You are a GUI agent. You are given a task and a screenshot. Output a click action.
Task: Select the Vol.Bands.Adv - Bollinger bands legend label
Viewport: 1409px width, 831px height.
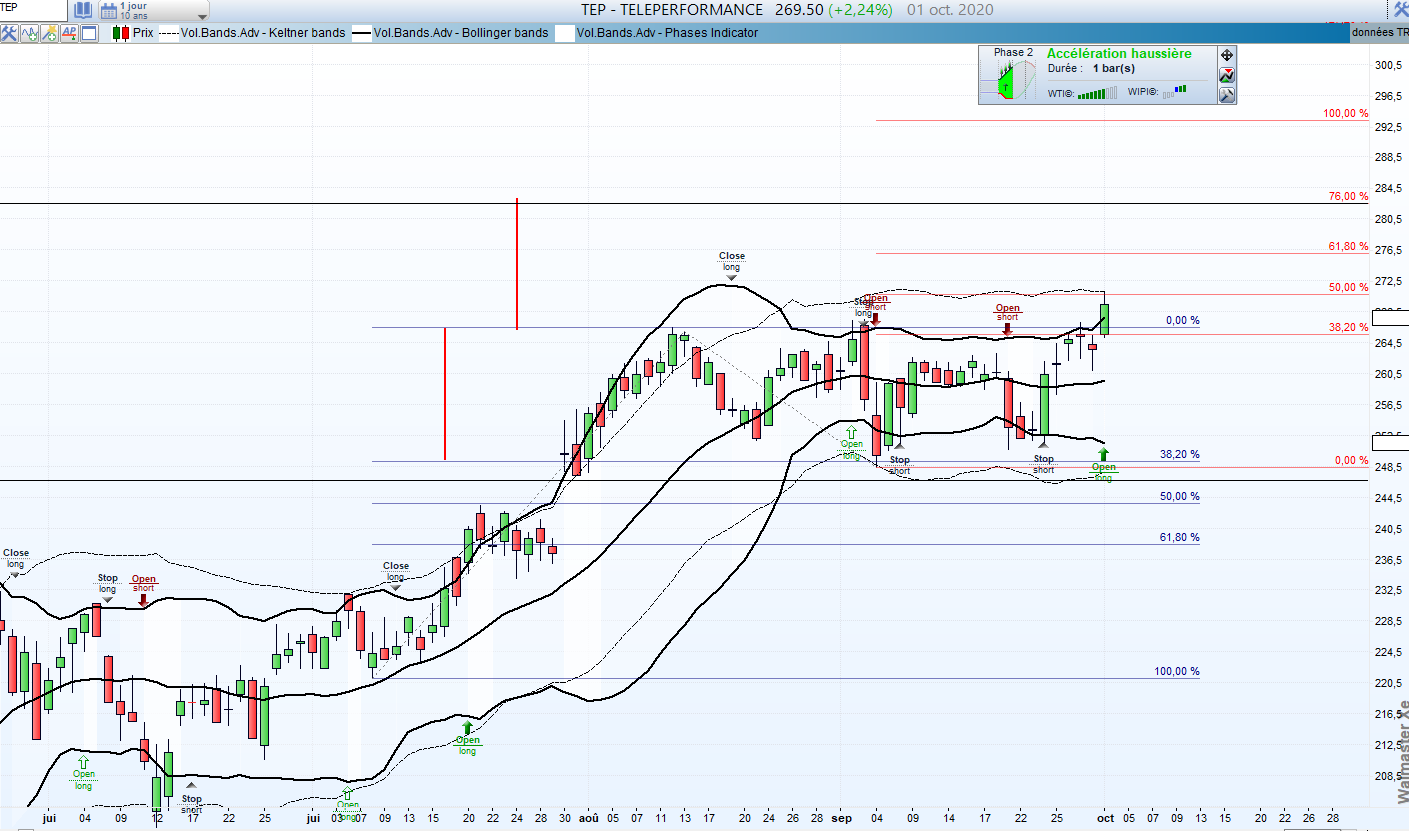pos(460,33)
